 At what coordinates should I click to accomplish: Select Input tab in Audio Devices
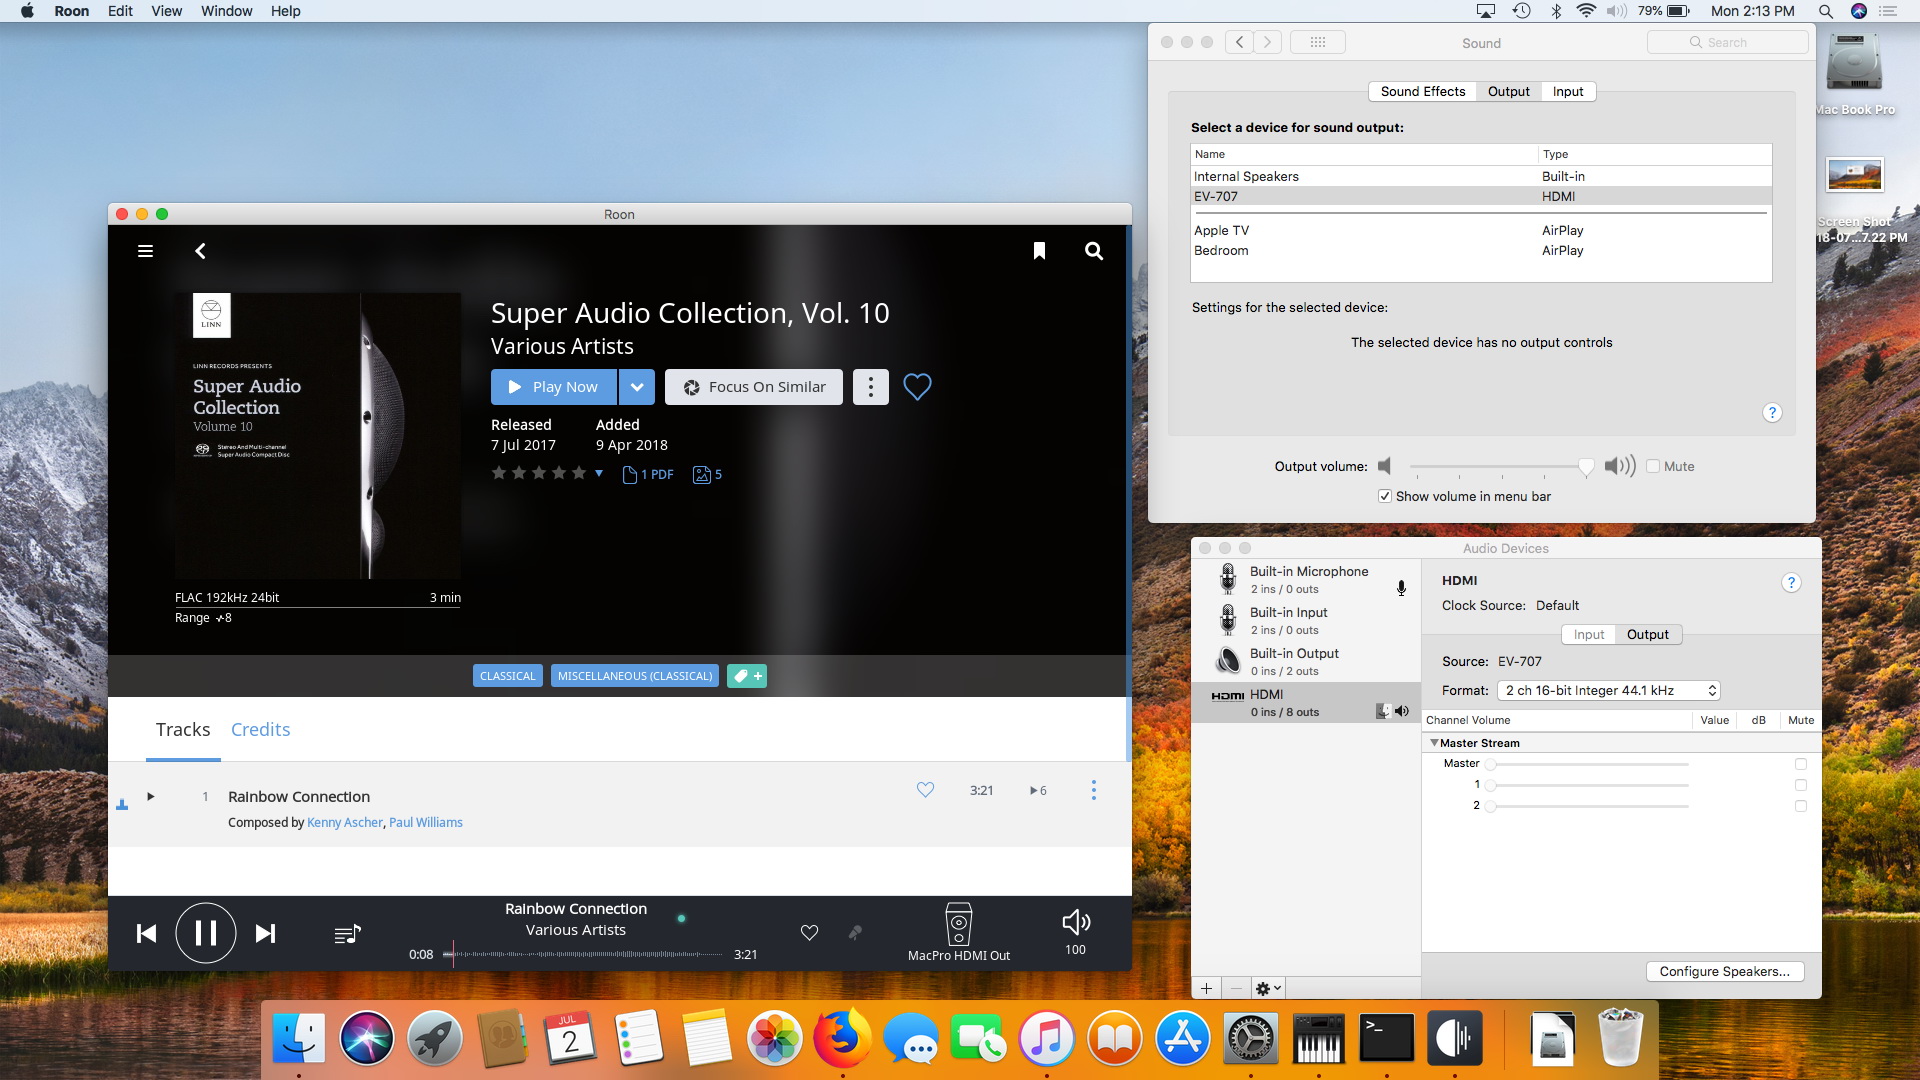pyautogui.click(x=1588, y=634)
